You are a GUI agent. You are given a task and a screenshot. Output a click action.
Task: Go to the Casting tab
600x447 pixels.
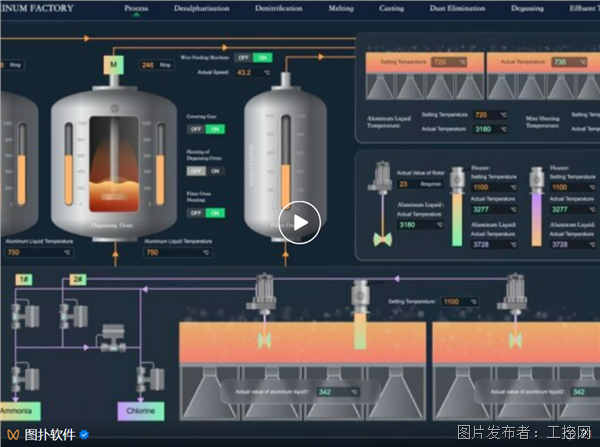coord(391,8)
